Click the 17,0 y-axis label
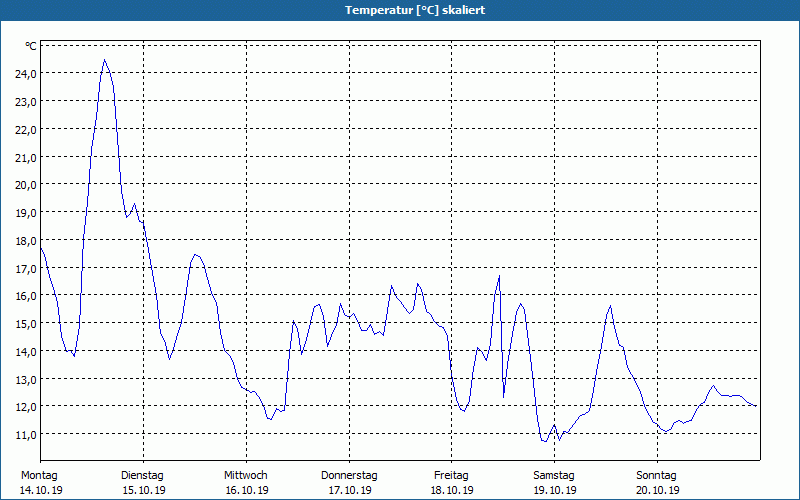 pos(25,268)
